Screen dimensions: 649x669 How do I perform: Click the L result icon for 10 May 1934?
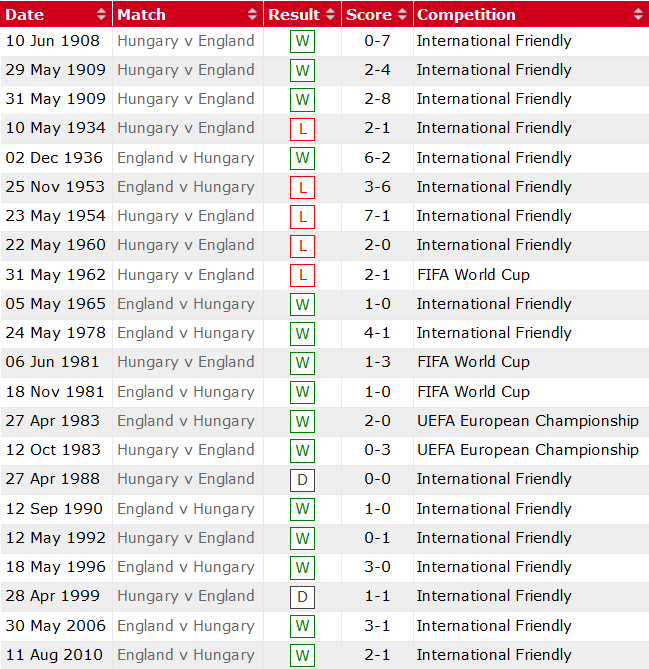point(302,129)
